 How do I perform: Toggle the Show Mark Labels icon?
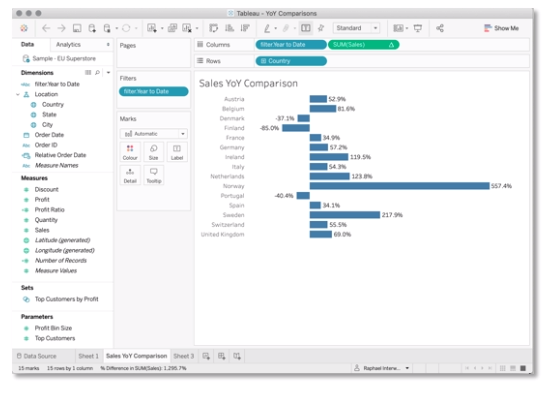pos(306,28)
